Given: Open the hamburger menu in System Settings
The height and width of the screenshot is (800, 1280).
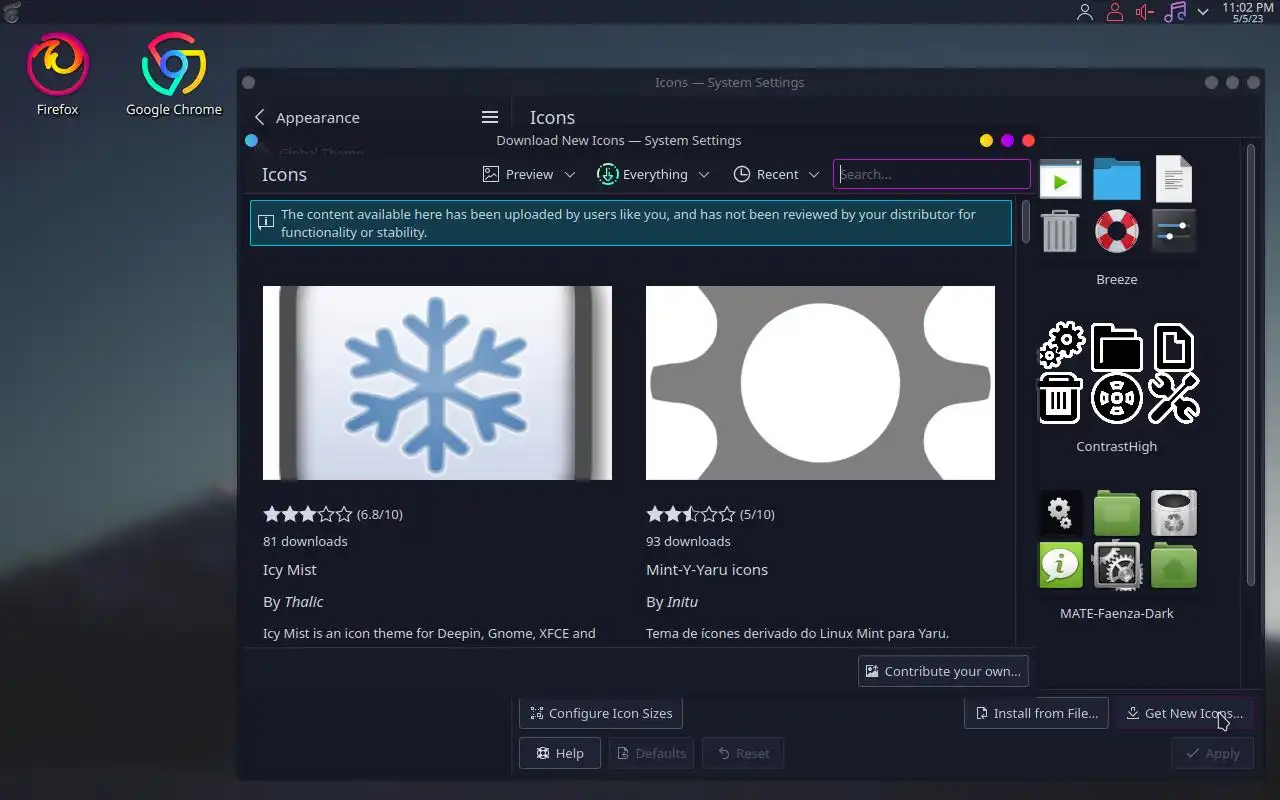Looking at the screenshot, I should pyautogui.click(x=489, y=117).
